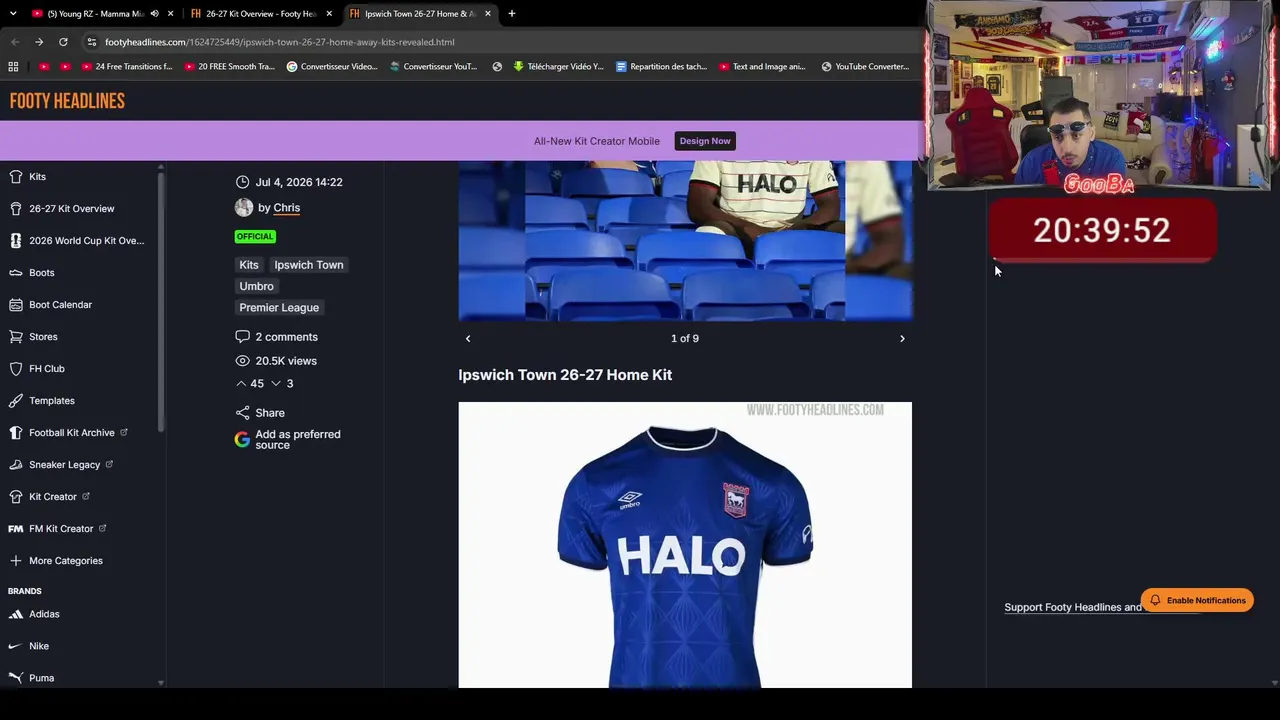Open the YouTube Converter bookmark
Image resolution: width=1280 pixels, height=720 pixels.
(865, 67)
